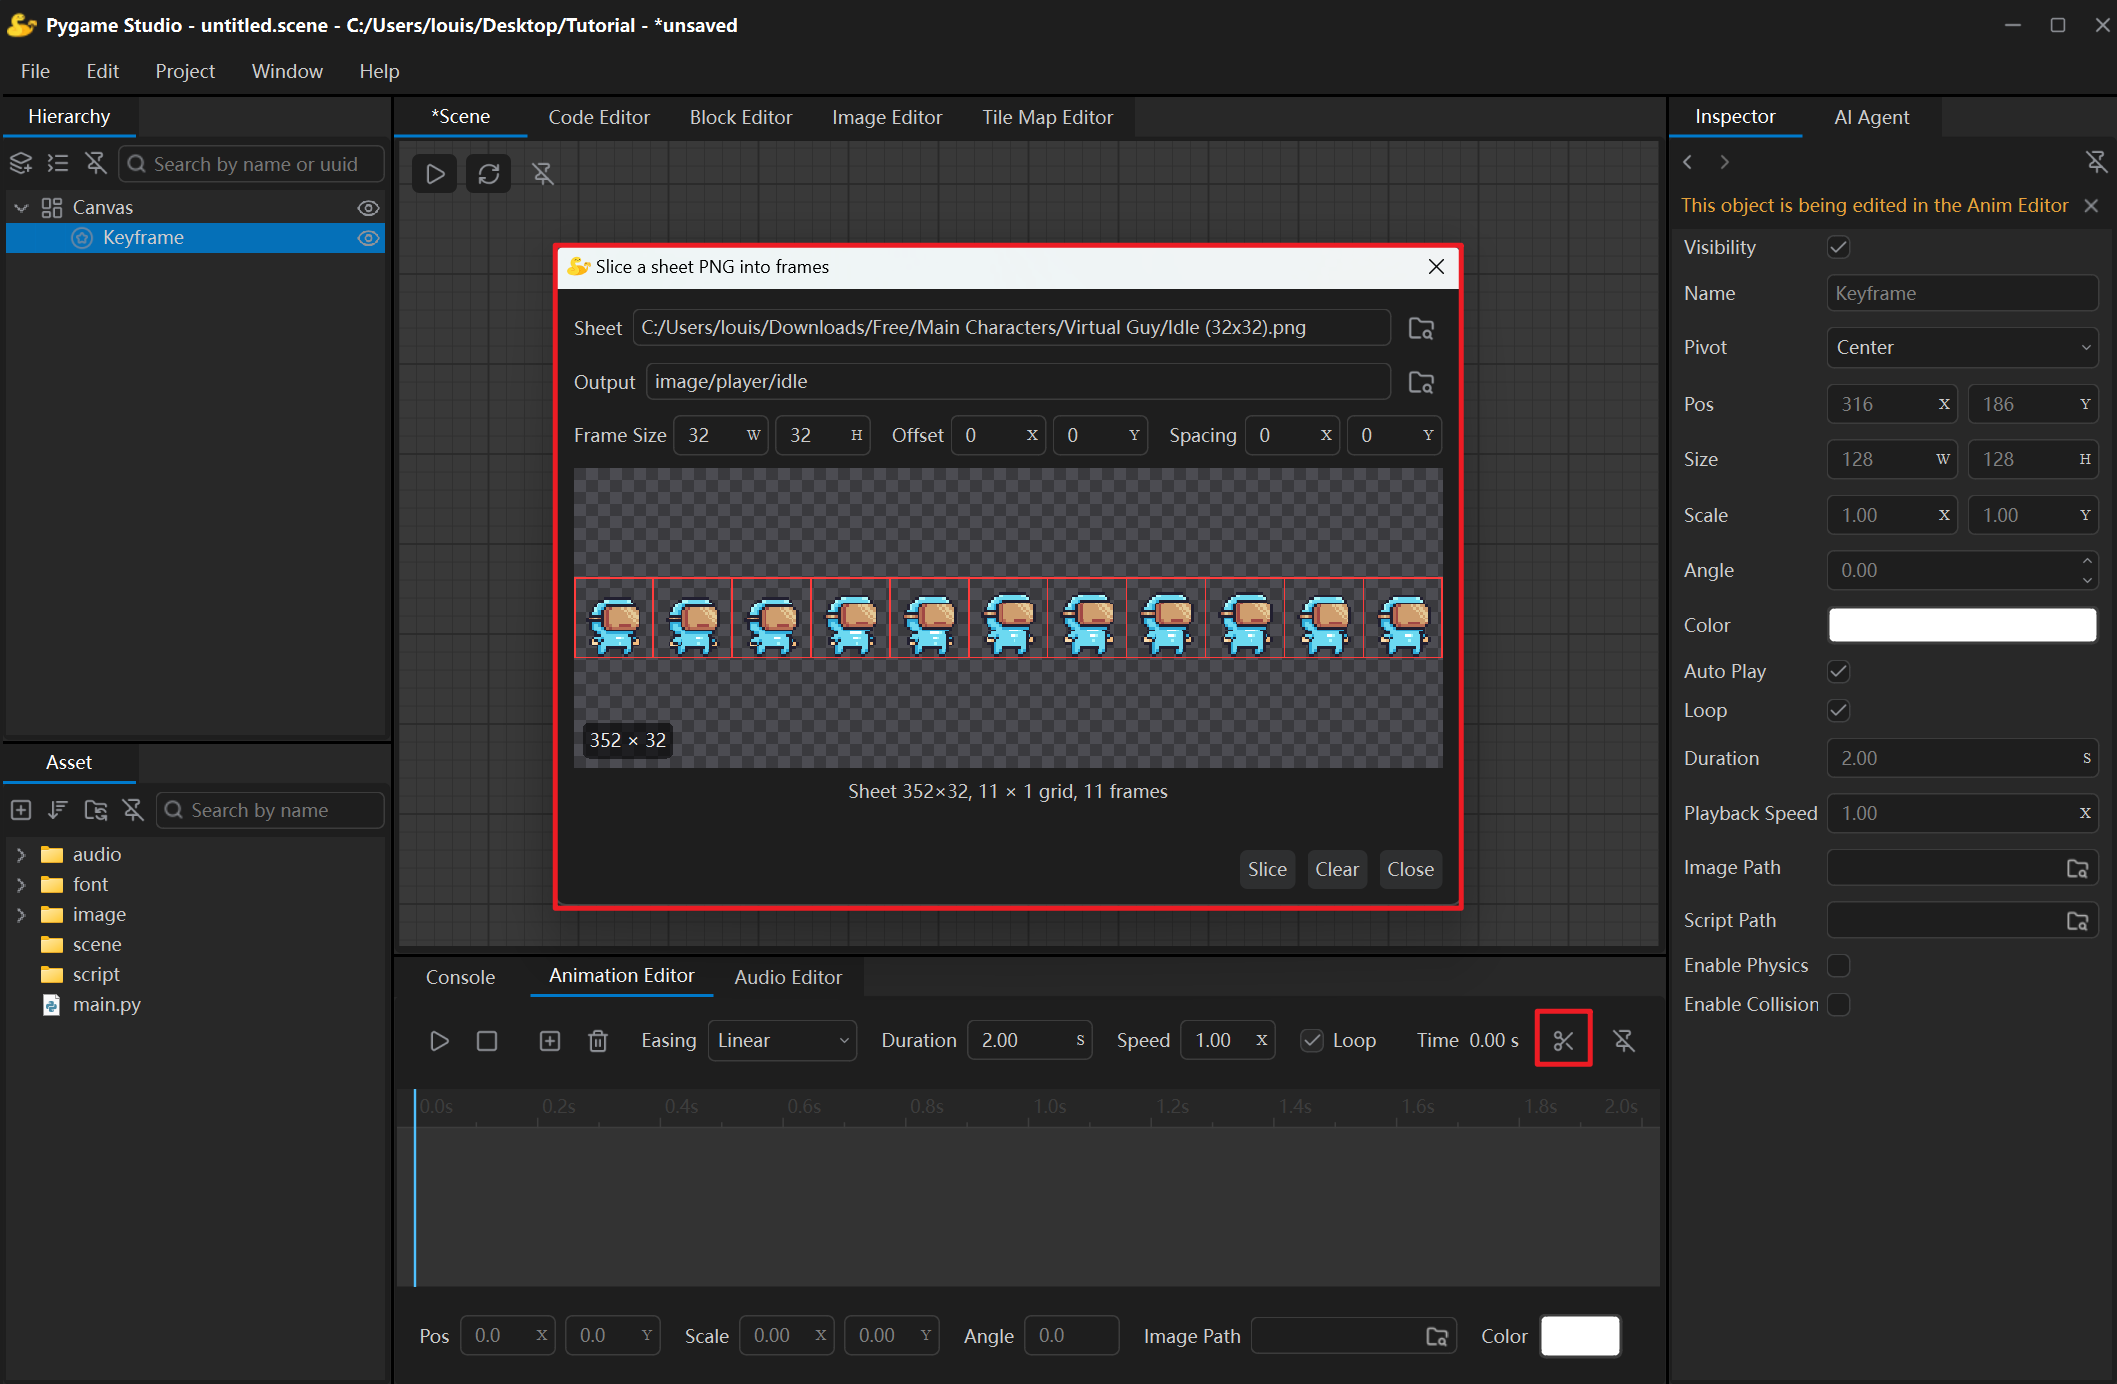This screenshot has height=1384, width=2117.
Task: Click the scene refresh icon
Action: (x=489, y=174)
